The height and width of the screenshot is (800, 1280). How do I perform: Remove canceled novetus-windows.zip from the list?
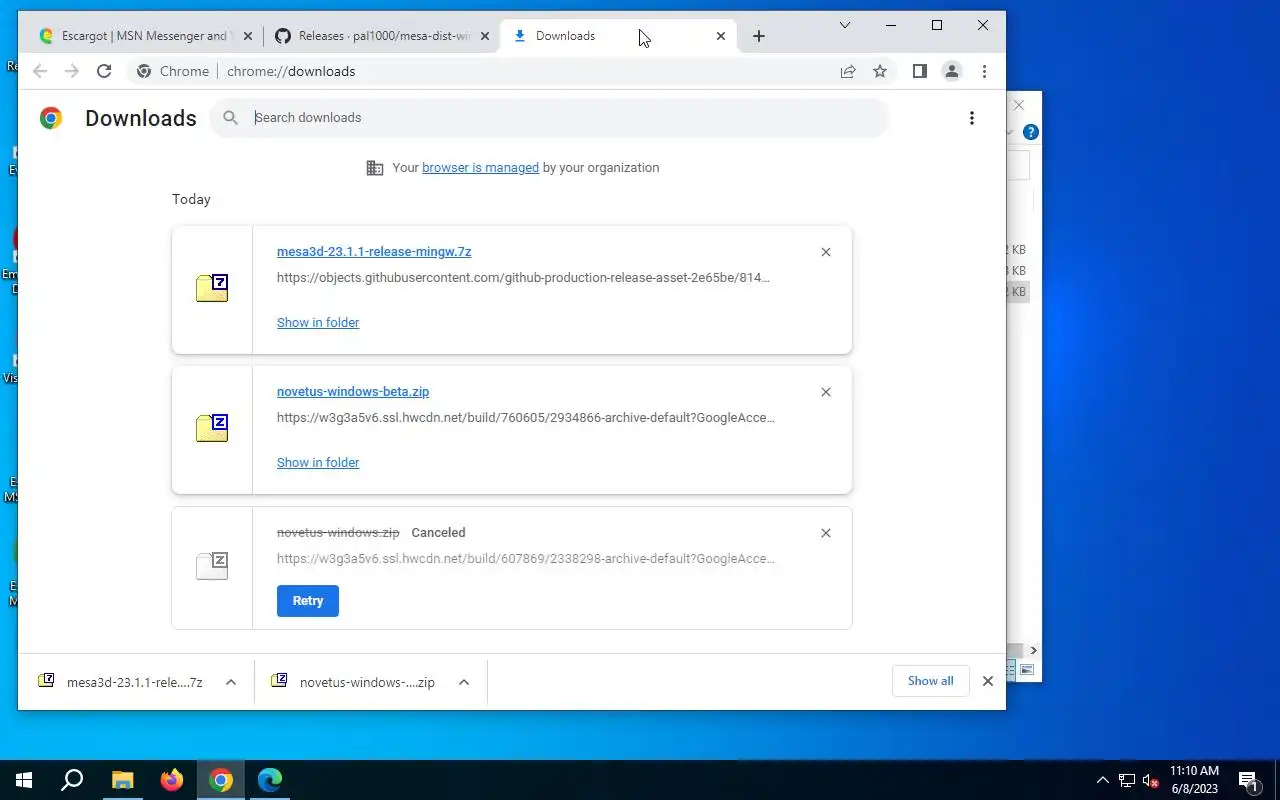[x=826, y=533]
